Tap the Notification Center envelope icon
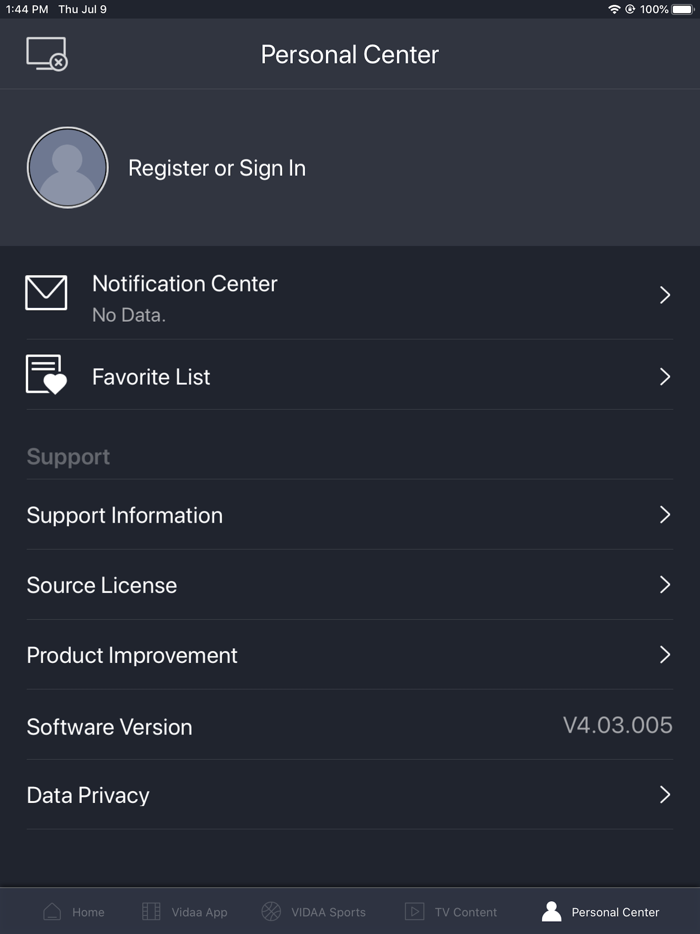Viewport: 700px width, 934px height. tap(46, 293)
